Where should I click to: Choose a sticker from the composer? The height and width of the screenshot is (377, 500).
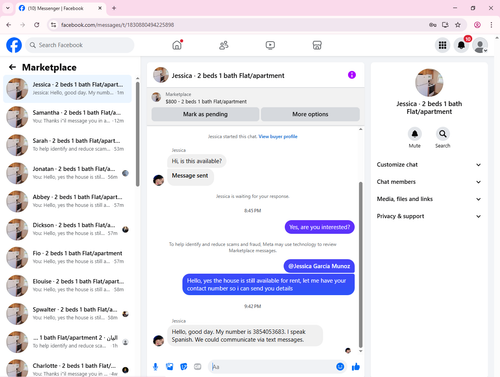click(184, 367)
